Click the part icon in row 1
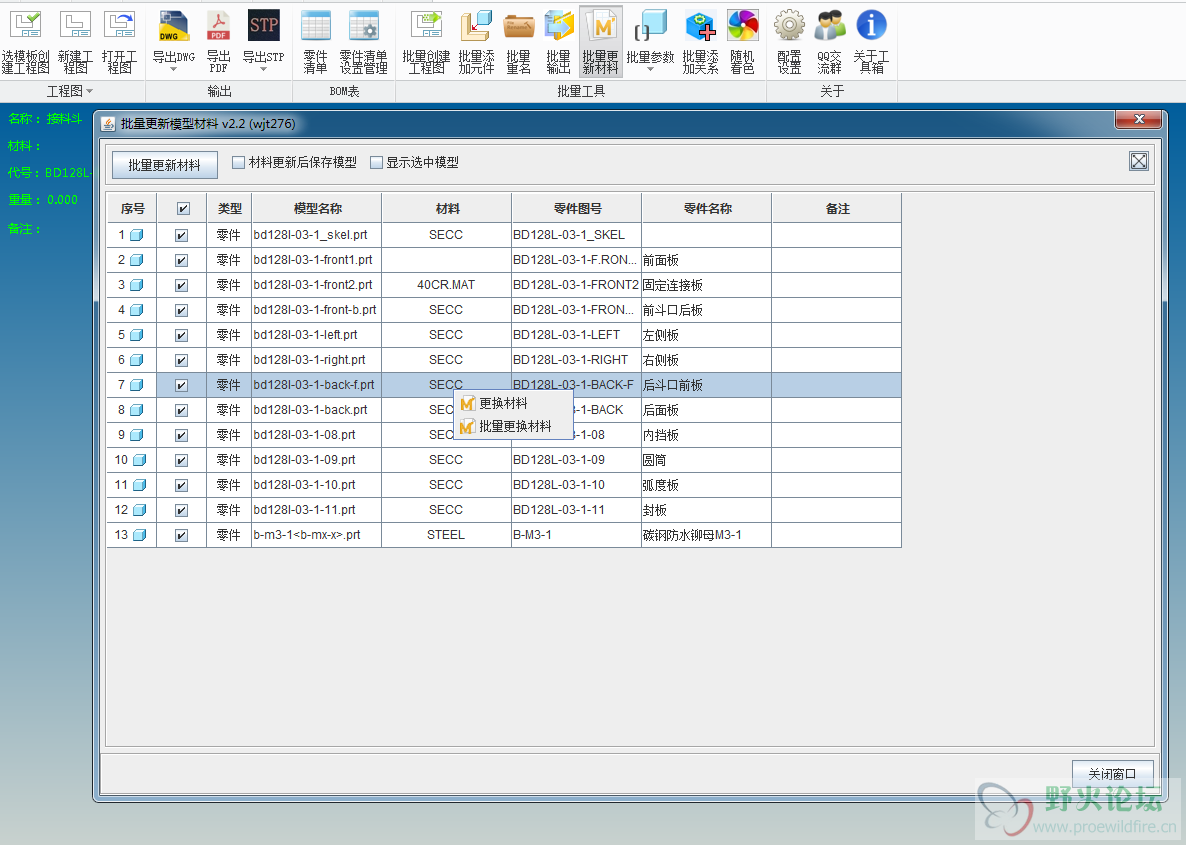 pyautogui.click(x=137, y=235)
